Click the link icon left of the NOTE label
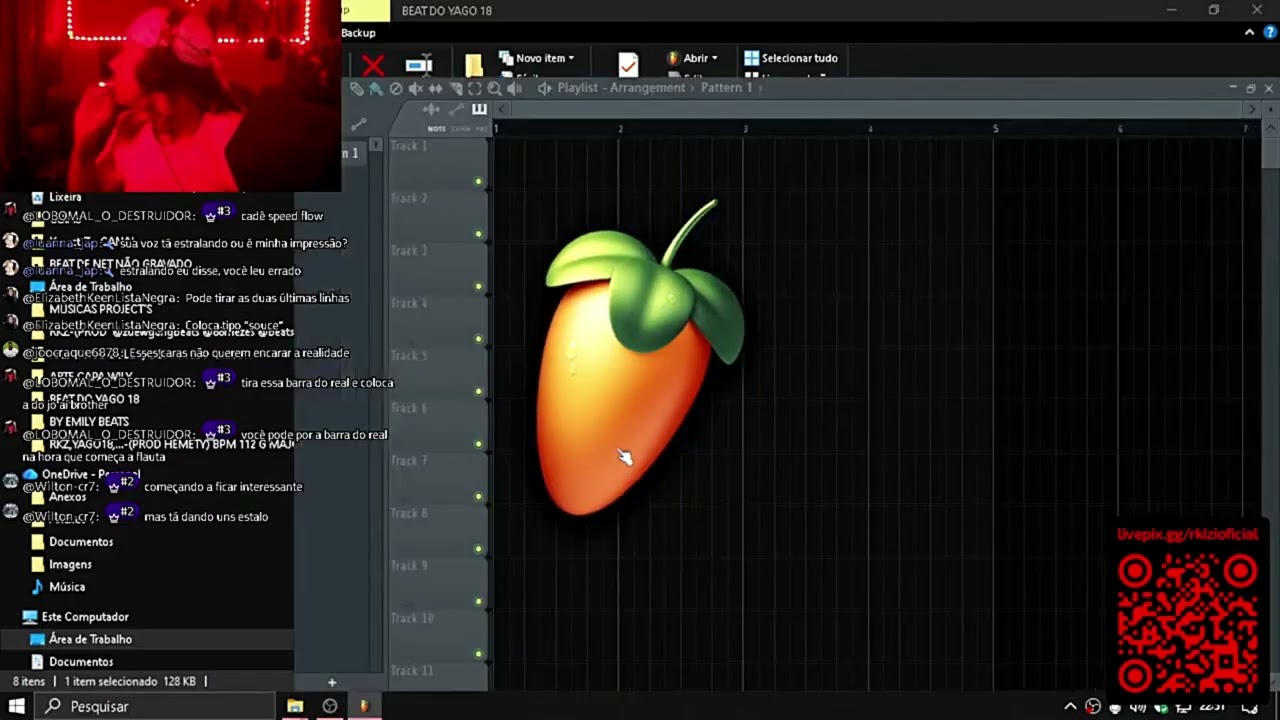1280x720 pixels. pyautogui.click(x=358, y=124)
